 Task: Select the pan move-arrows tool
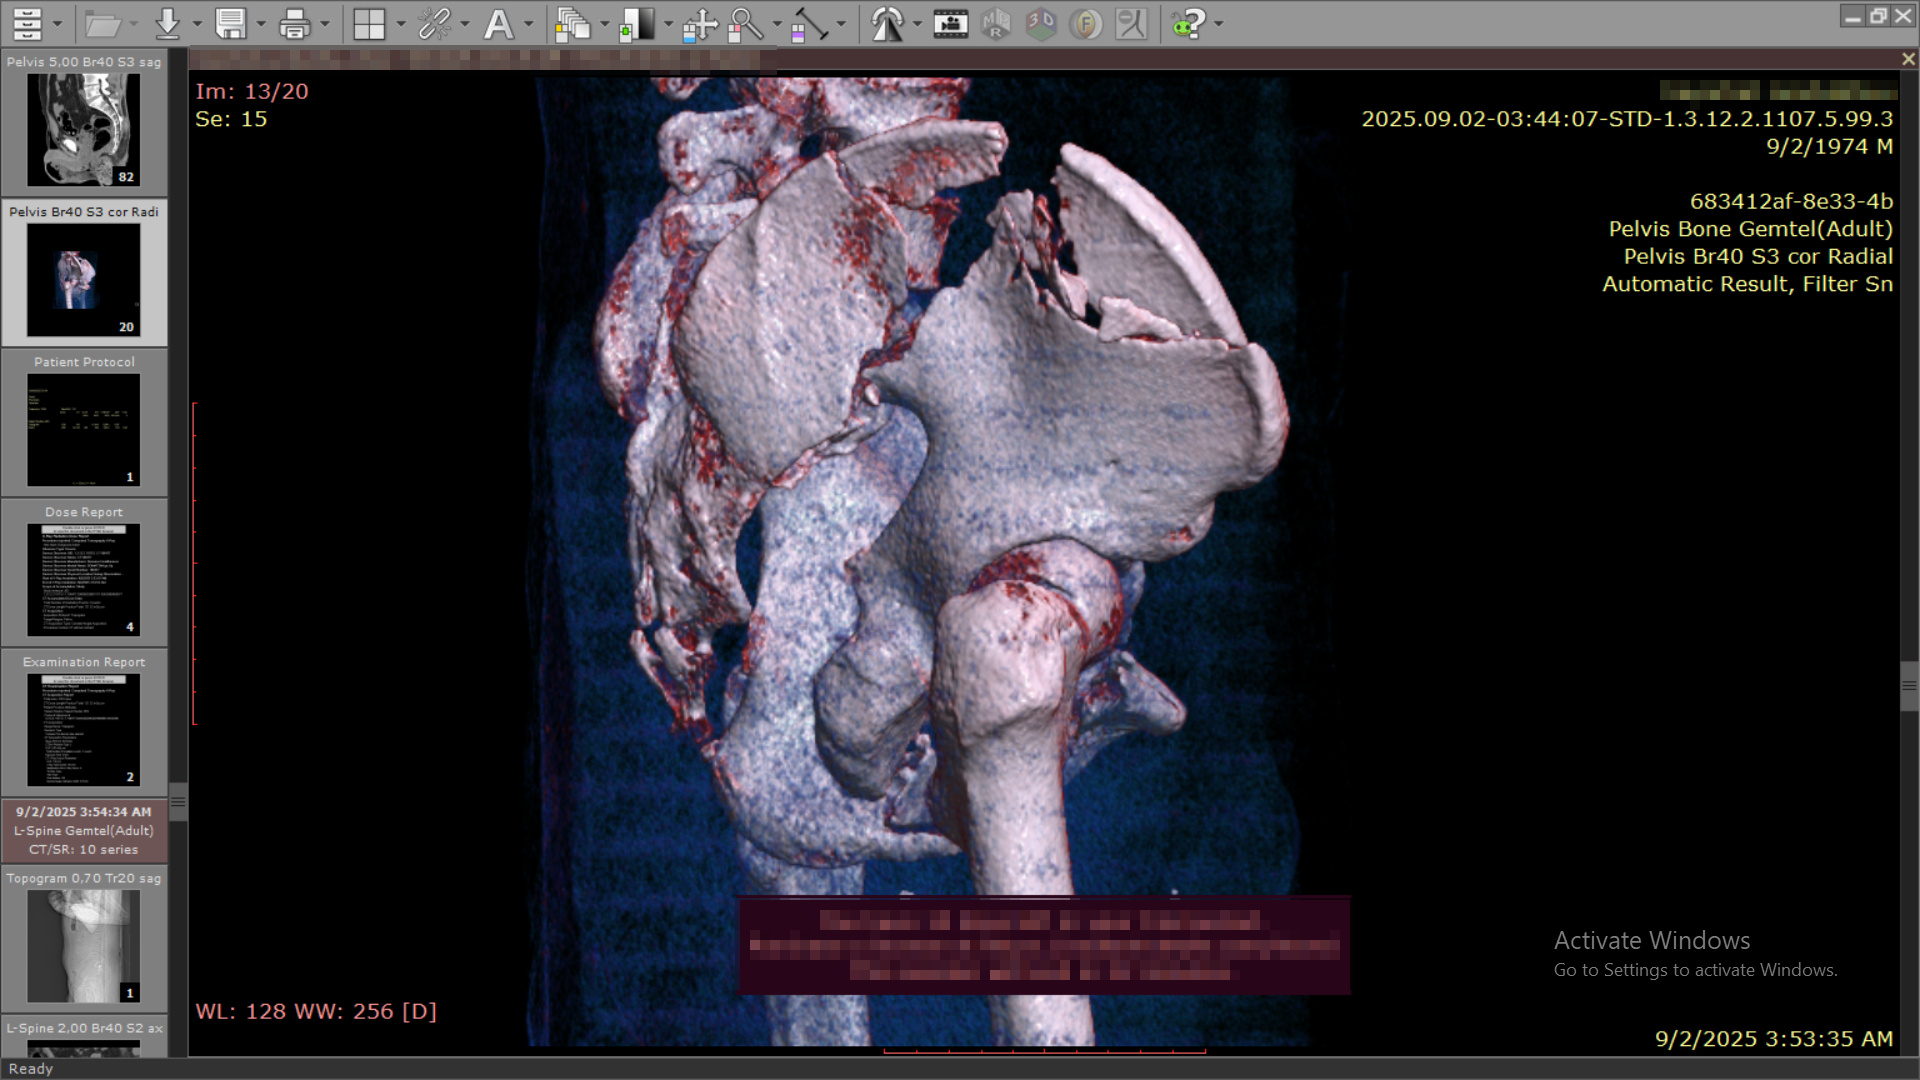coord(700,23)
